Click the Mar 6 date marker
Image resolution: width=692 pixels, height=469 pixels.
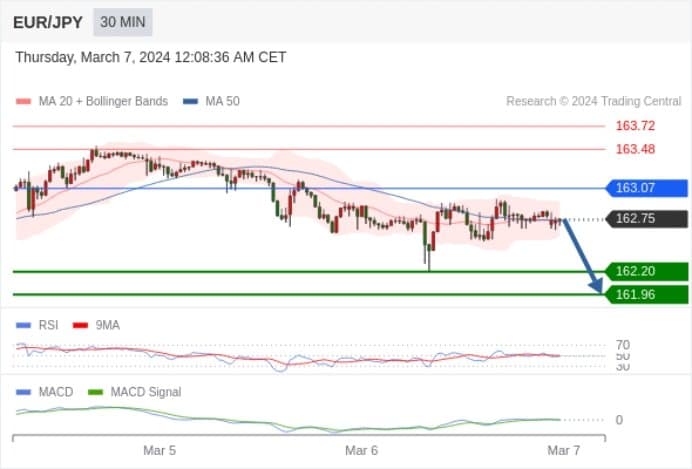pyautogui.click(x=361, y=450)
